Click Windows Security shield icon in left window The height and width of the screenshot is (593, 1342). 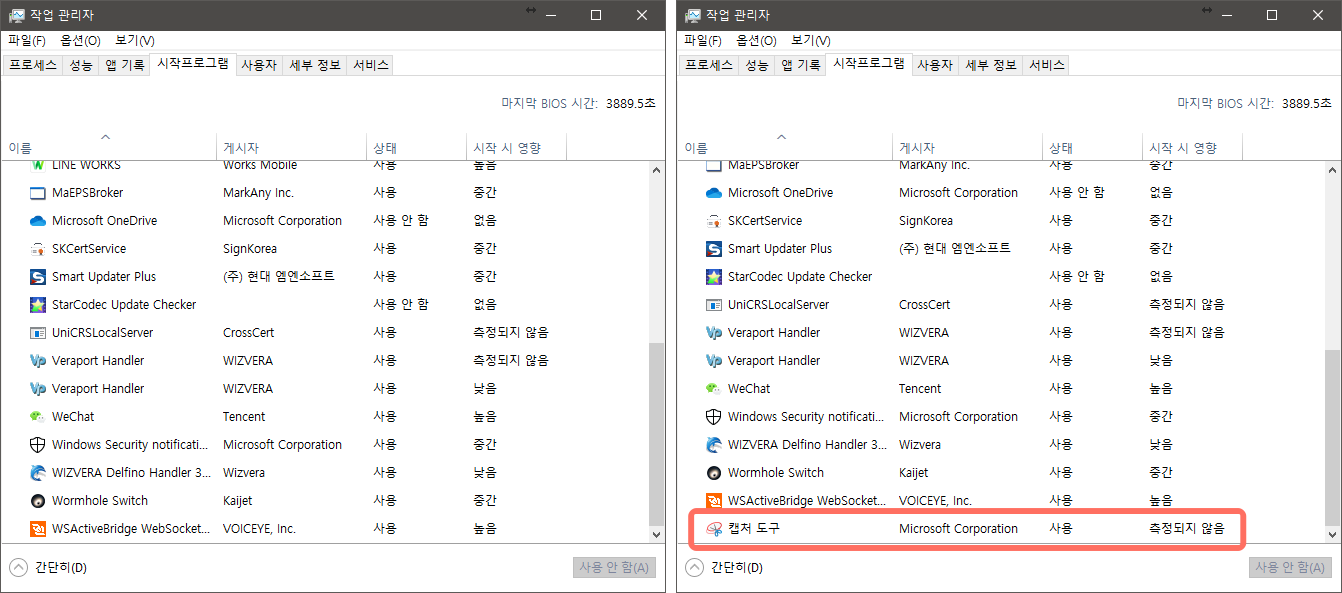tap(38, 445)
